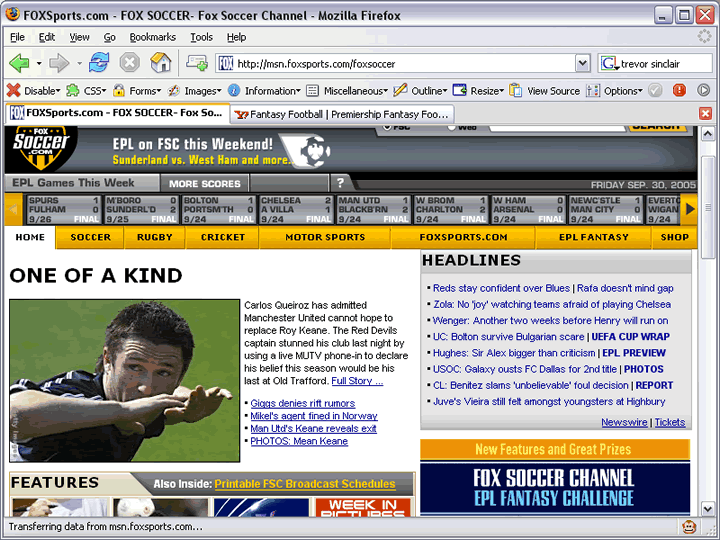Open the File menu
720x540 pixels.
point(17,37)
